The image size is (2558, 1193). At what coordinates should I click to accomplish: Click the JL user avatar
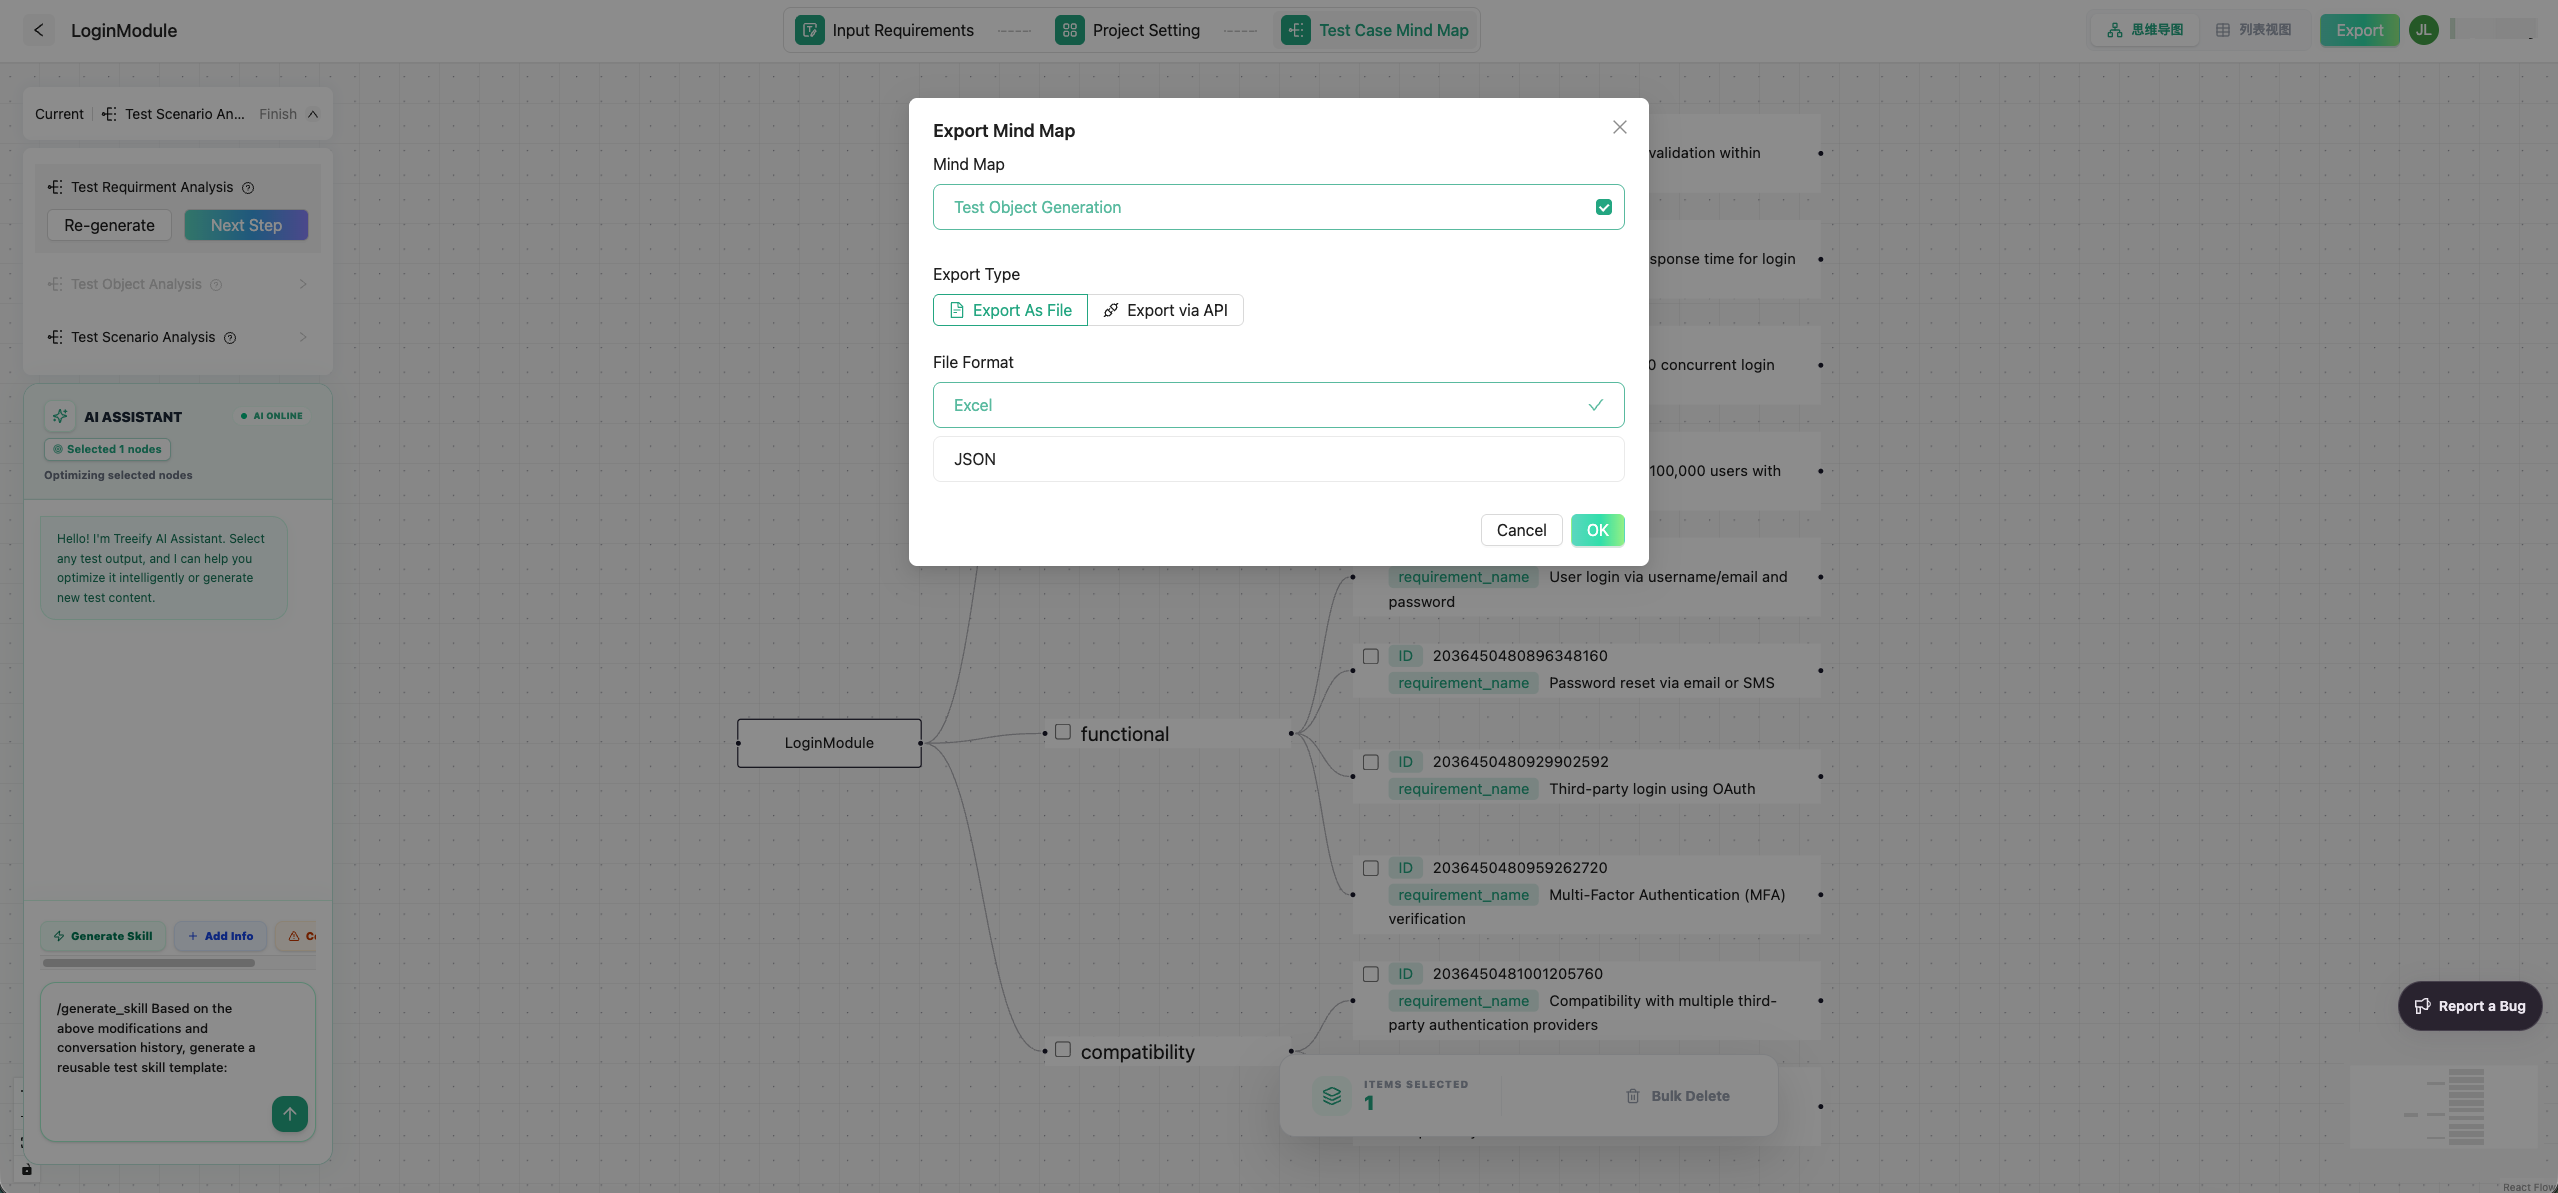[2423, 30]
